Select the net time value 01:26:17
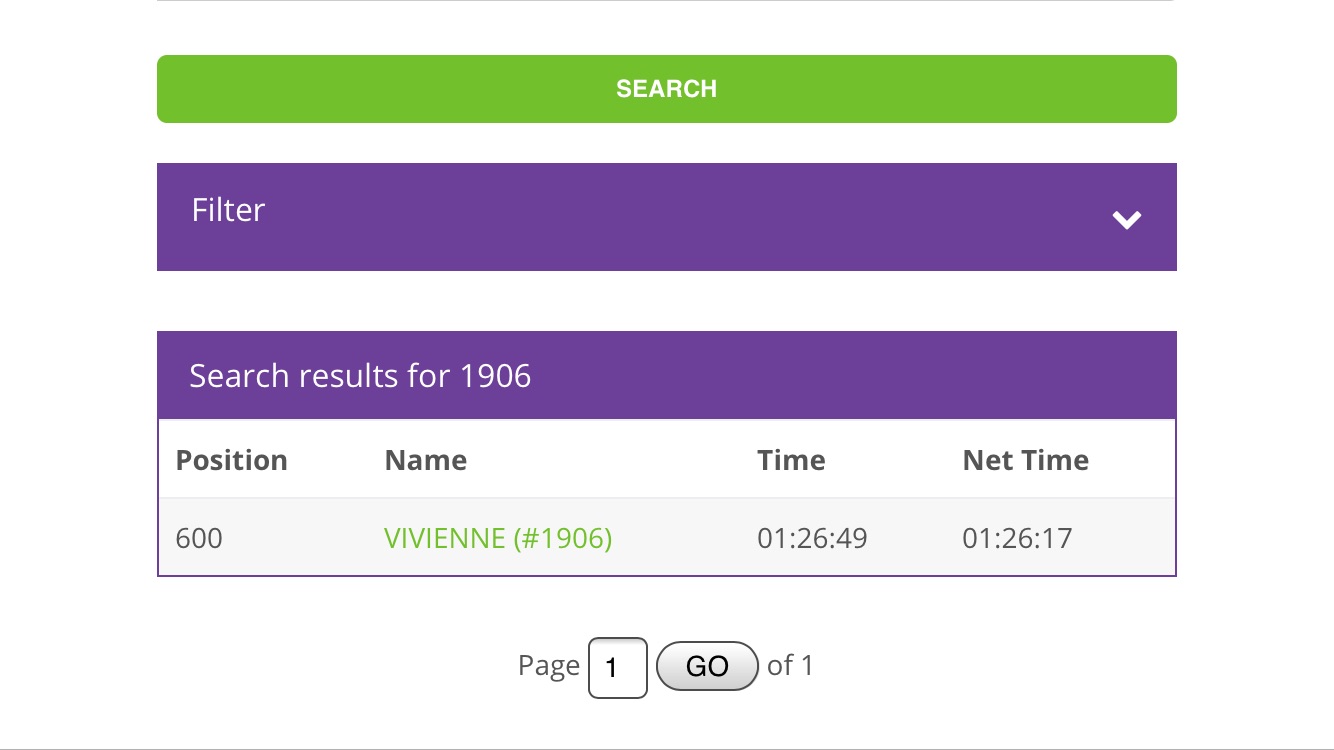1334x750 pixels. 1017,538
